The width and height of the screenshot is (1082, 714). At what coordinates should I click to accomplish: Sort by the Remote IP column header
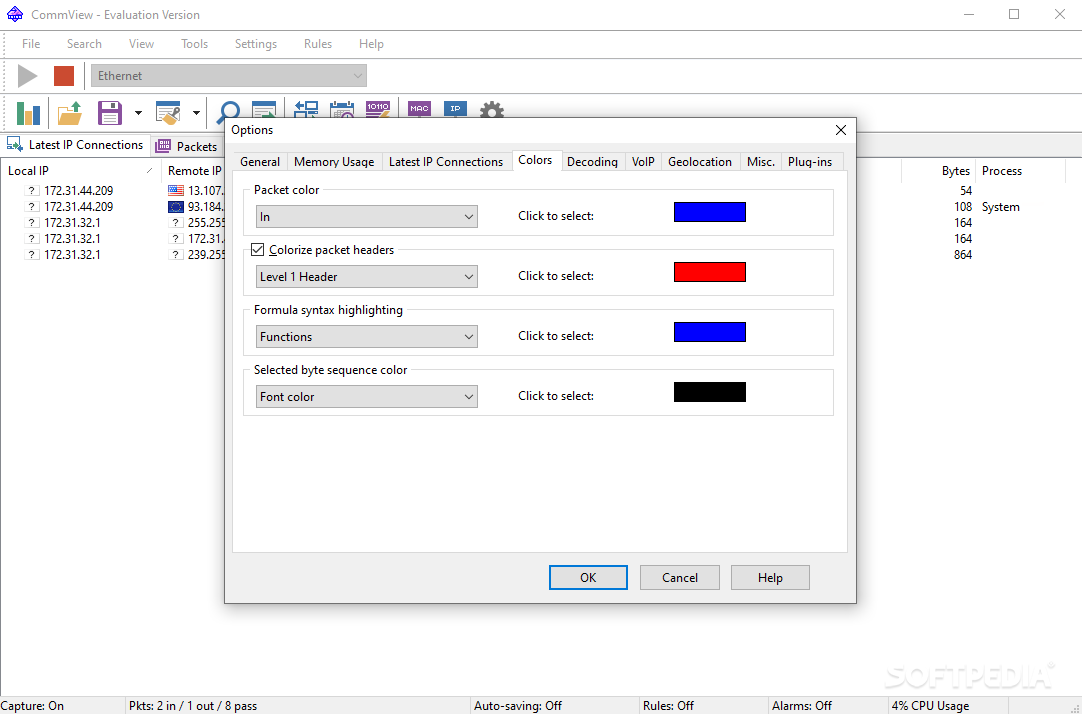(195, 170)
